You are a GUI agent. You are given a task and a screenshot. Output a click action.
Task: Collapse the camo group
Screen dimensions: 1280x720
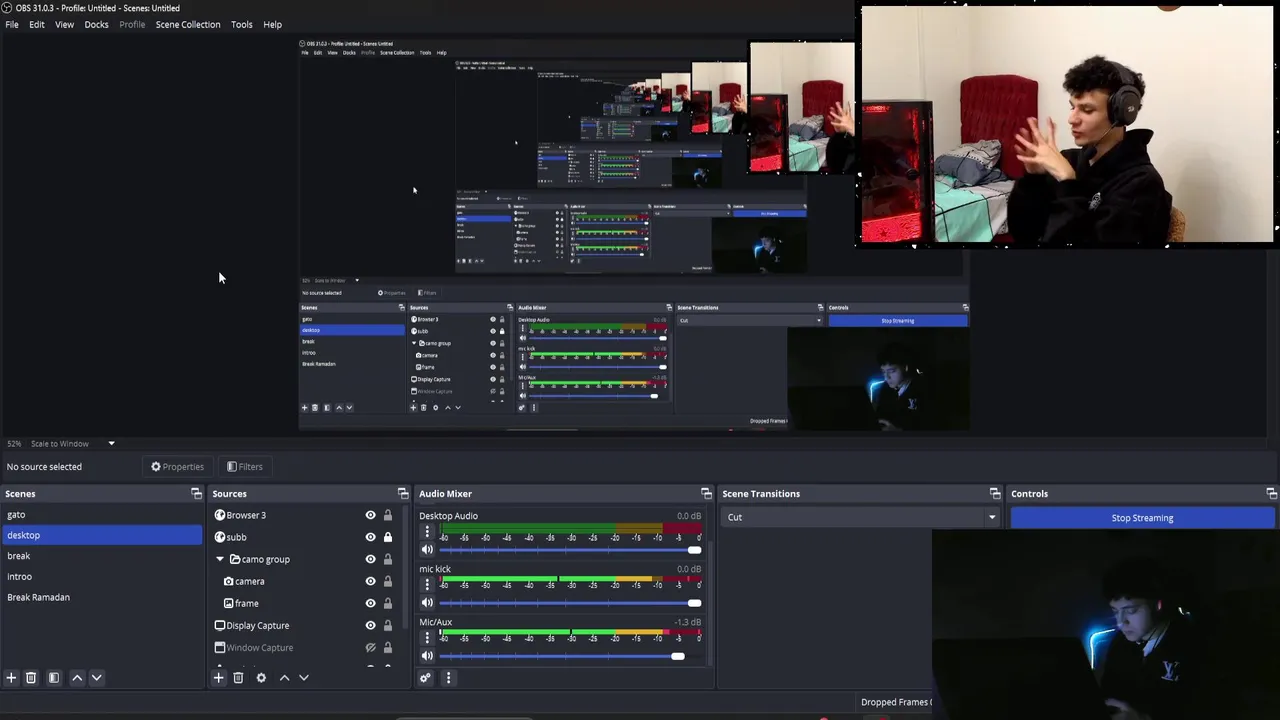point(220,559)
